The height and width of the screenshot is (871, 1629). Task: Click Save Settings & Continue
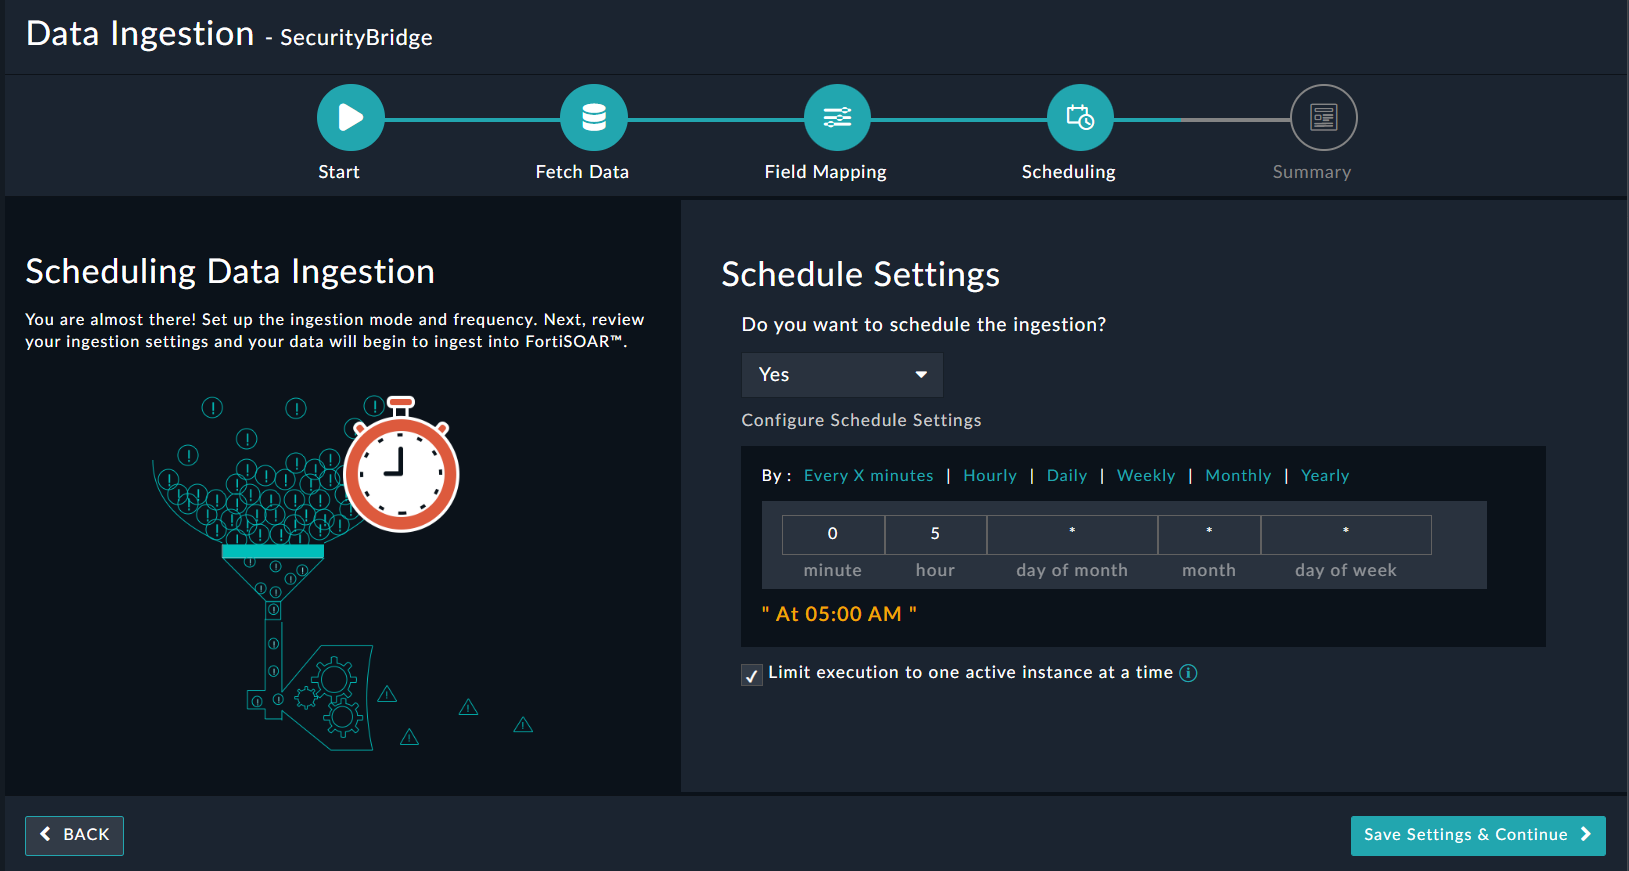1477,835
